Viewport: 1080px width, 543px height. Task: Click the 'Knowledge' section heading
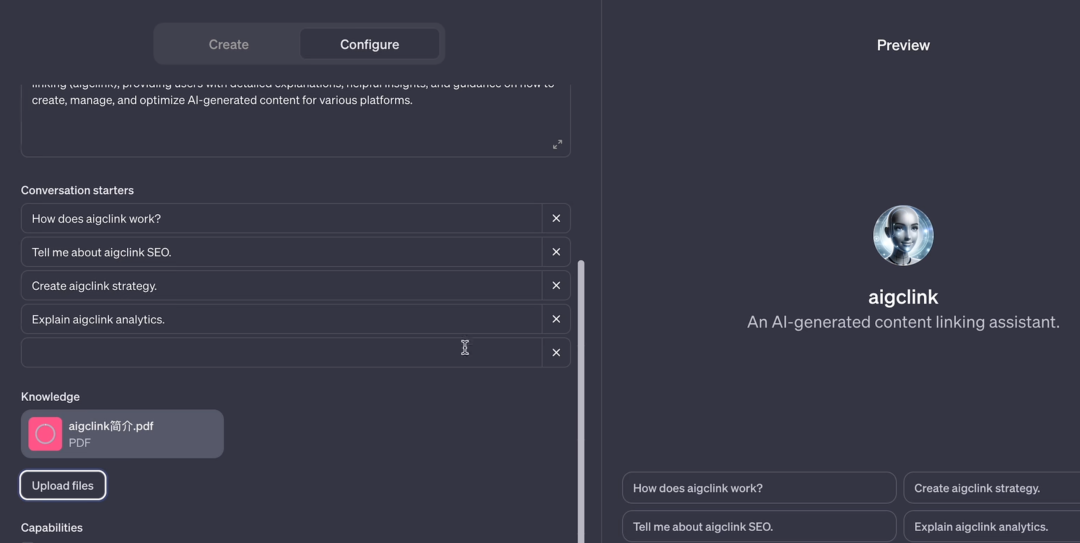pyautogui.click(x=50, y=397)
